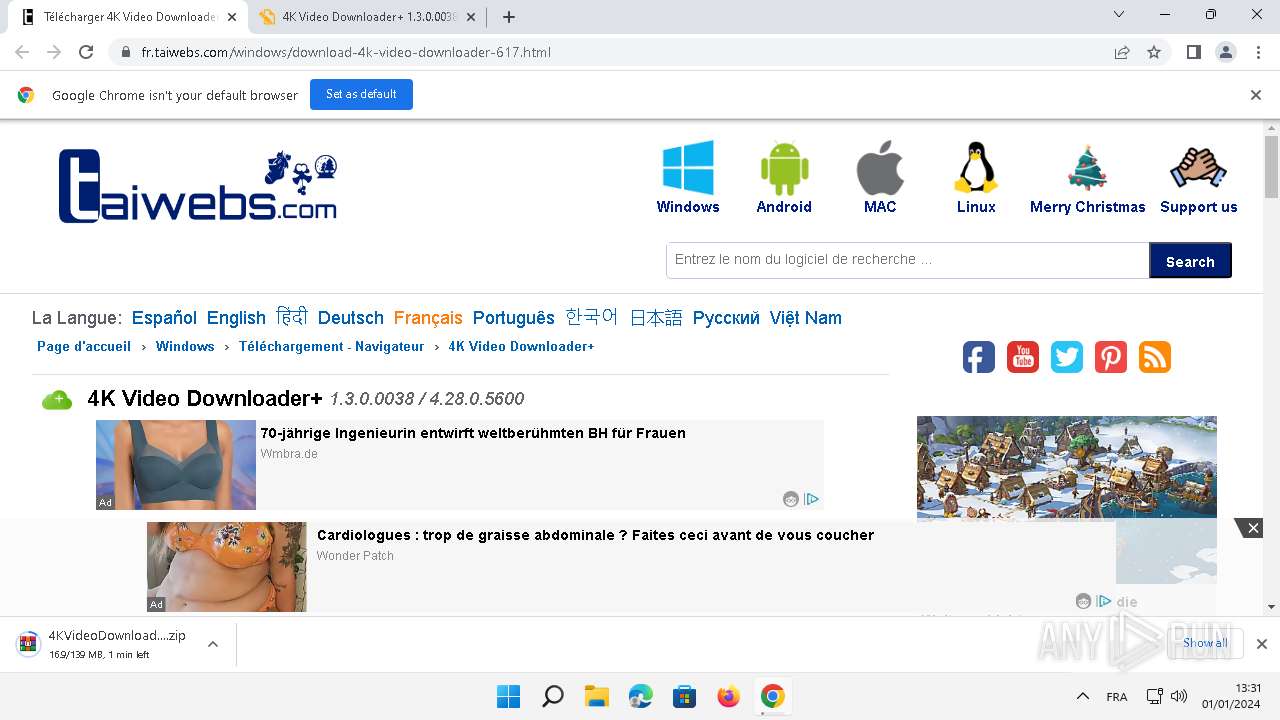1280x720 pixels.
Task: Open taskbar Search magnifier
Action: click(x=553, y=696)
